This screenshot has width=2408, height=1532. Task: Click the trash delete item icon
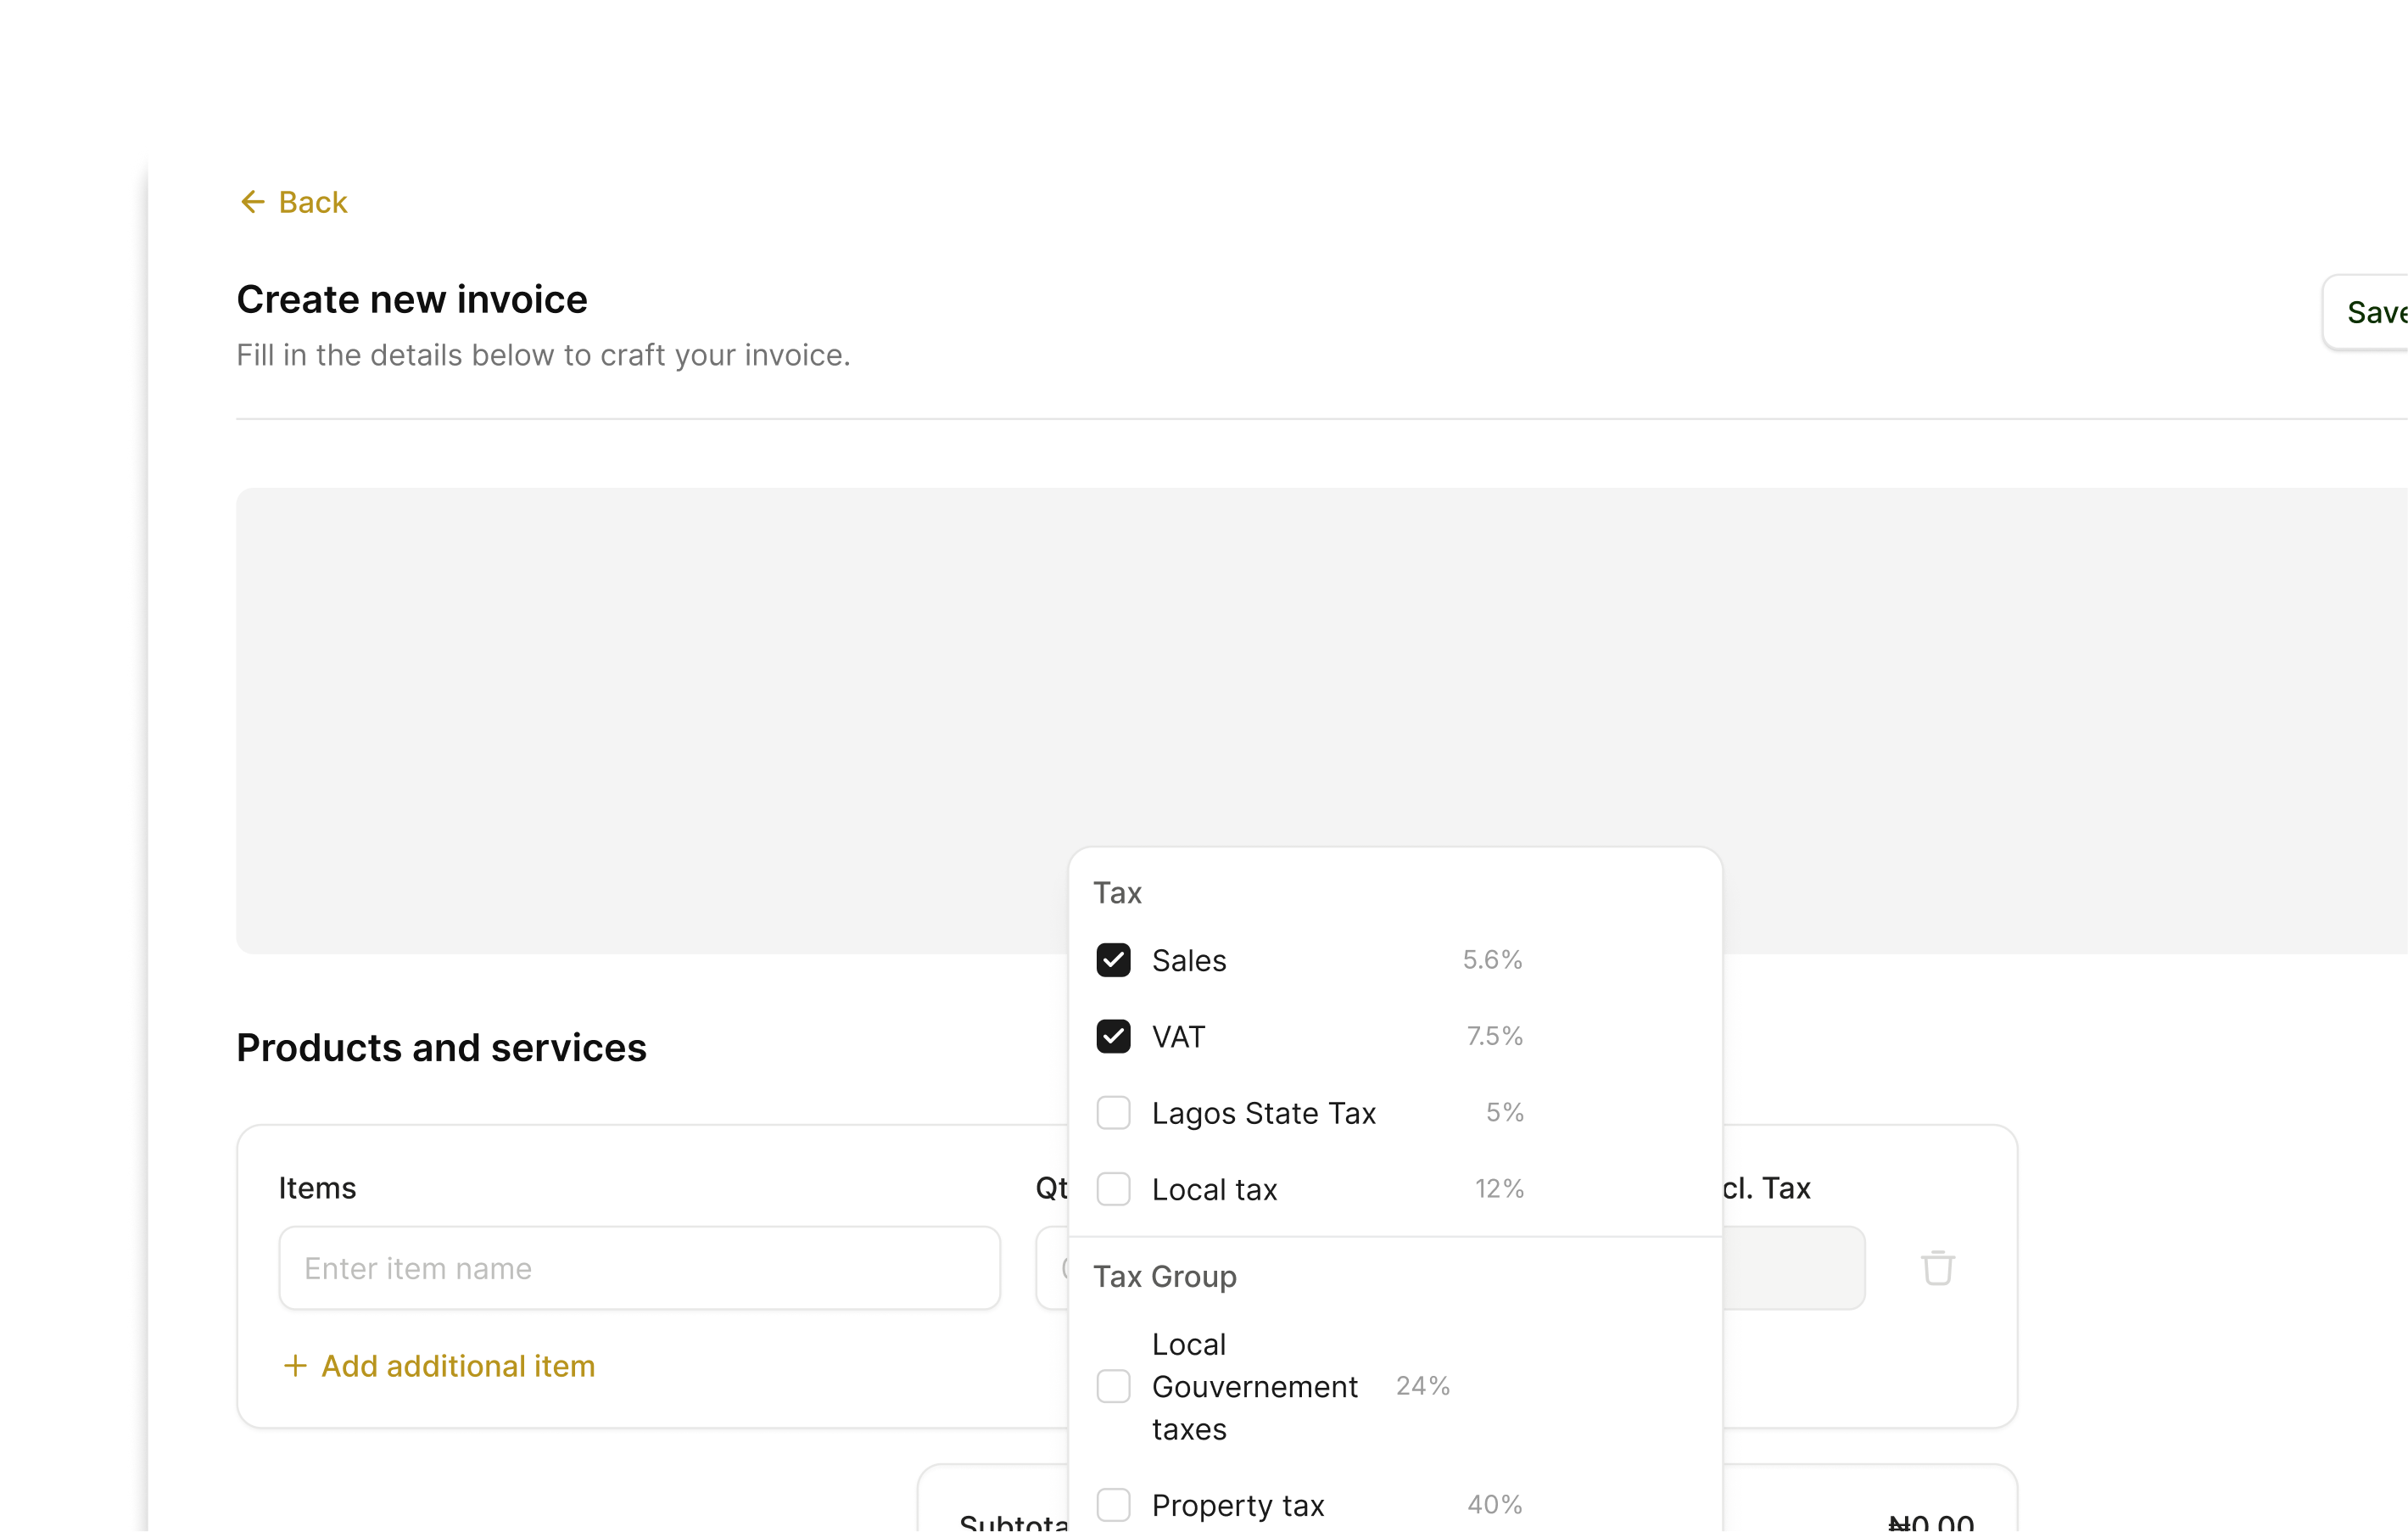1937,1268
